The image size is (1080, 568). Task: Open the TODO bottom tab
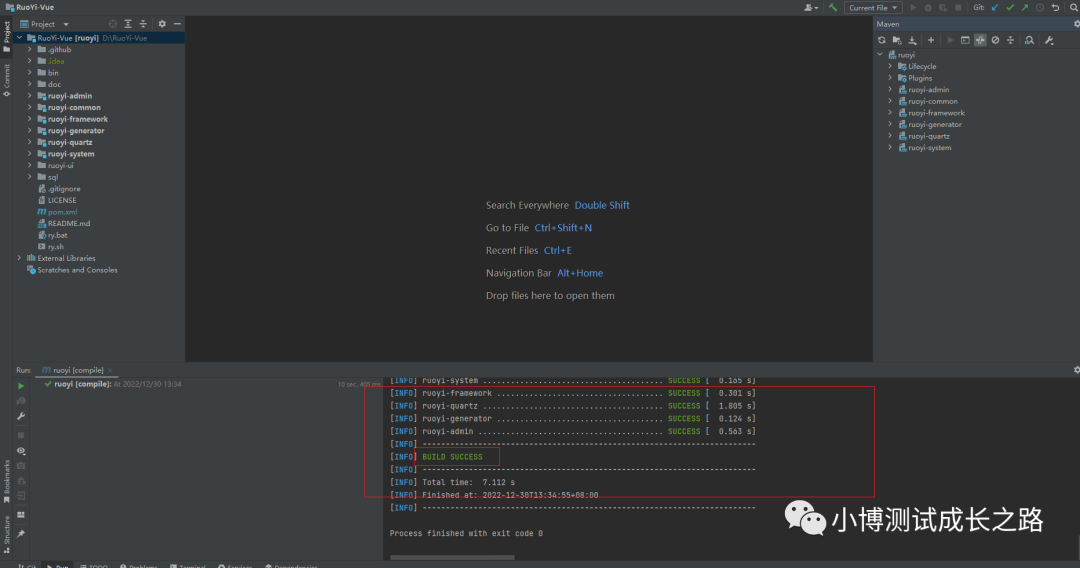click(94, 566)
